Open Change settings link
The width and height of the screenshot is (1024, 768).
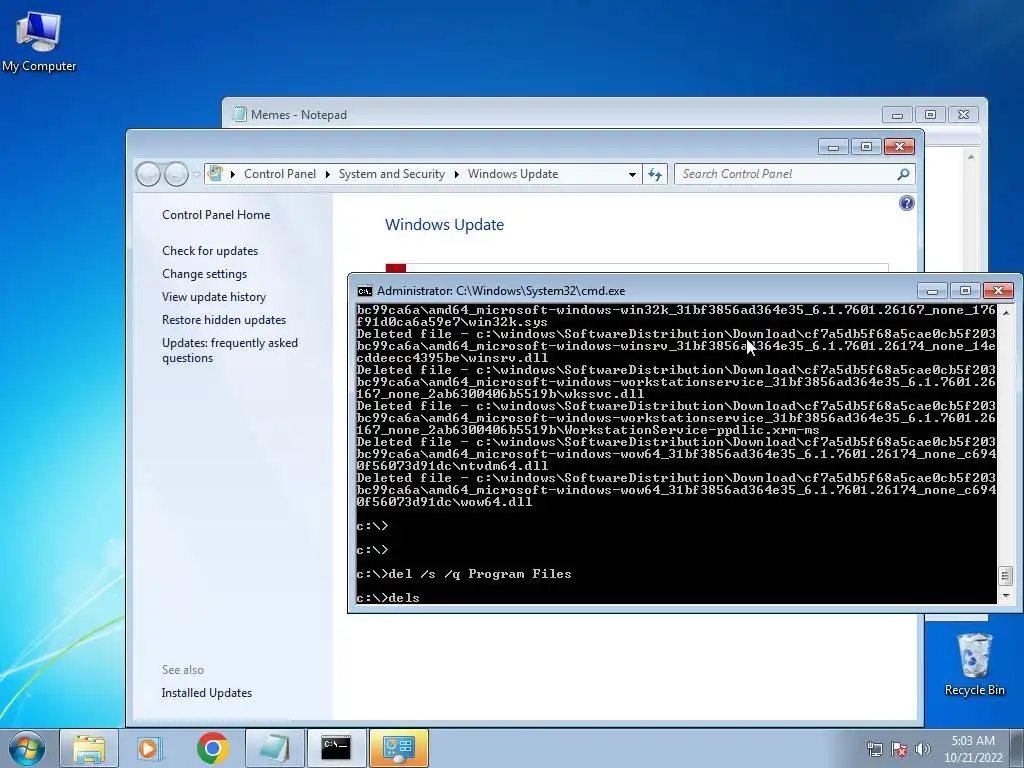(204, 274)
